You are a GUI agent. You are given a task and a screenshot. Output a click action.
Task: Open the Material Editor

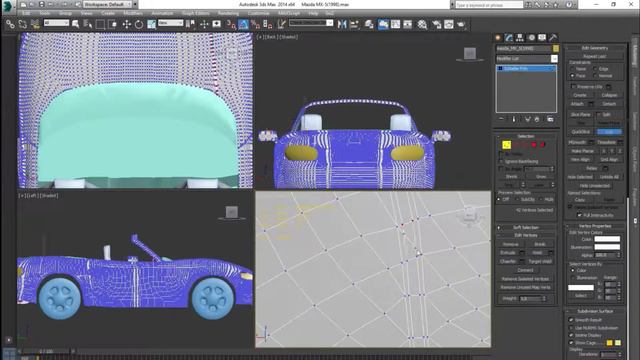(x=422, y=24)
